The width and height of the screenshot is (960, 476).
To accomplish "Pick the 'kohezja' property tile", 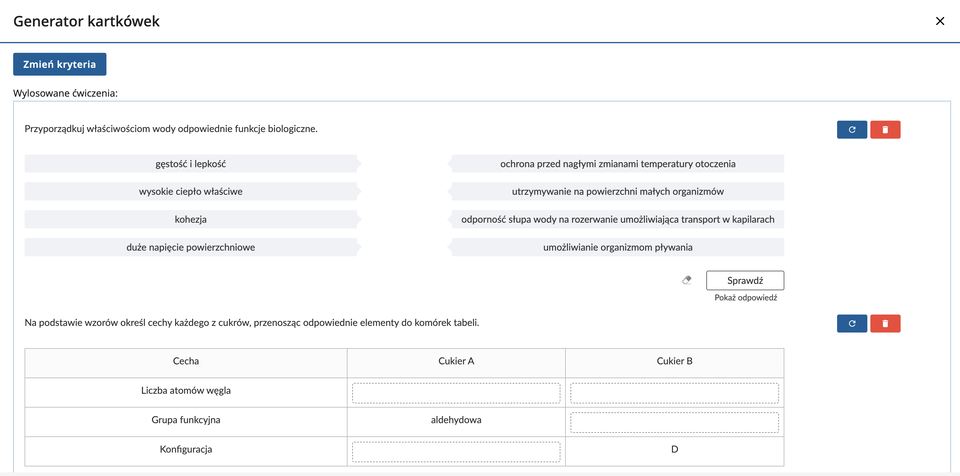I will 190,219.
